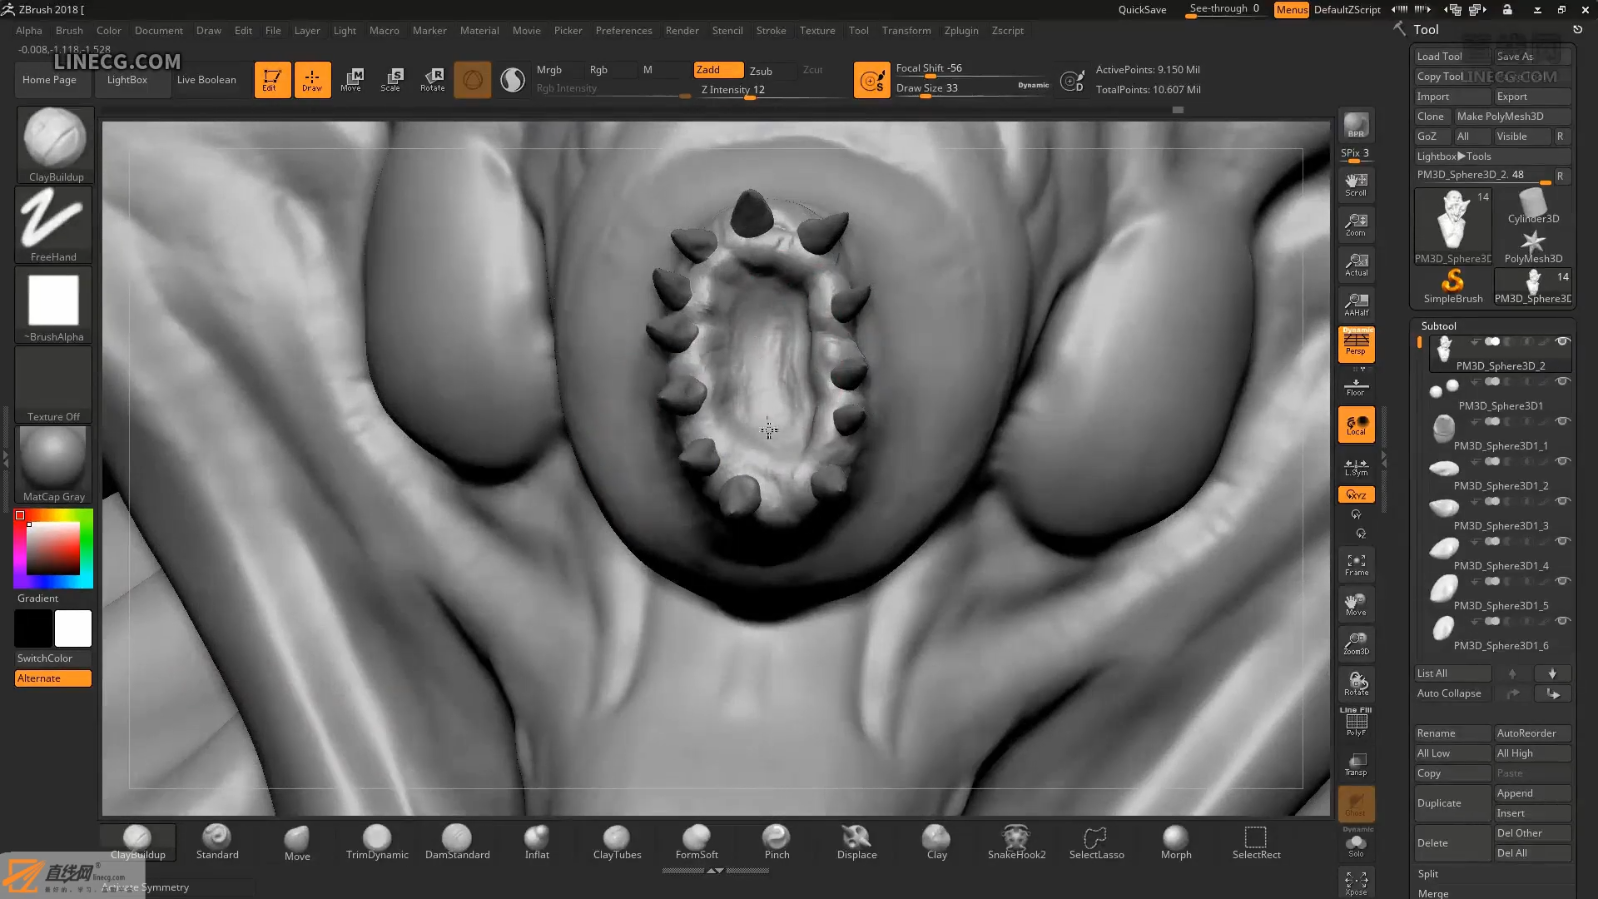1598x899 pixels.
Task: Adjust the Draw Size slider
Action: [x=972, y=88]
